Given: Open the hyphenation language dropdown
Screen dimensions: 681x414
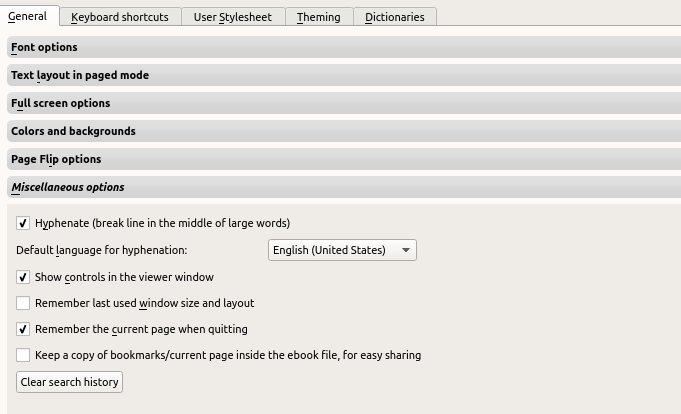Looking at the screenshot, I should pyautogui.click(x=342, y=250).
